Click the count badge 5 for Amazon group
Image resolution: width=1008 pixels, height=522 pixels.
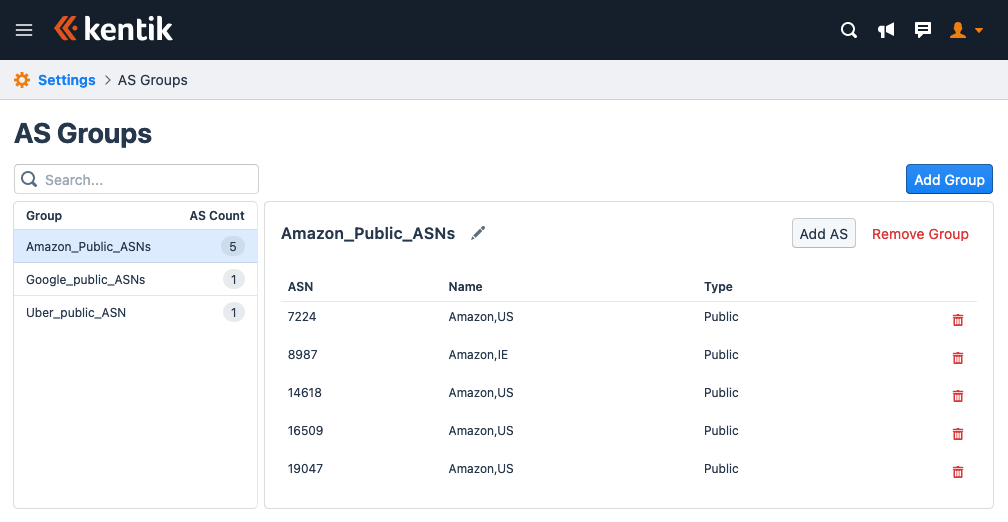(233, 246)
